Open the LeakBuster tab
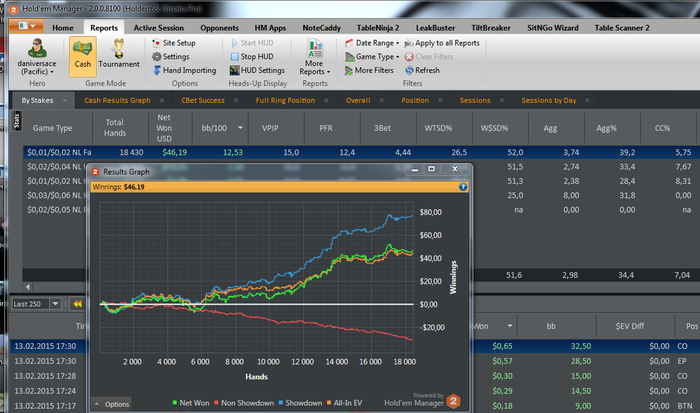Screen dimensions: 700x413 pyautogui.click(x=435, y=28)
